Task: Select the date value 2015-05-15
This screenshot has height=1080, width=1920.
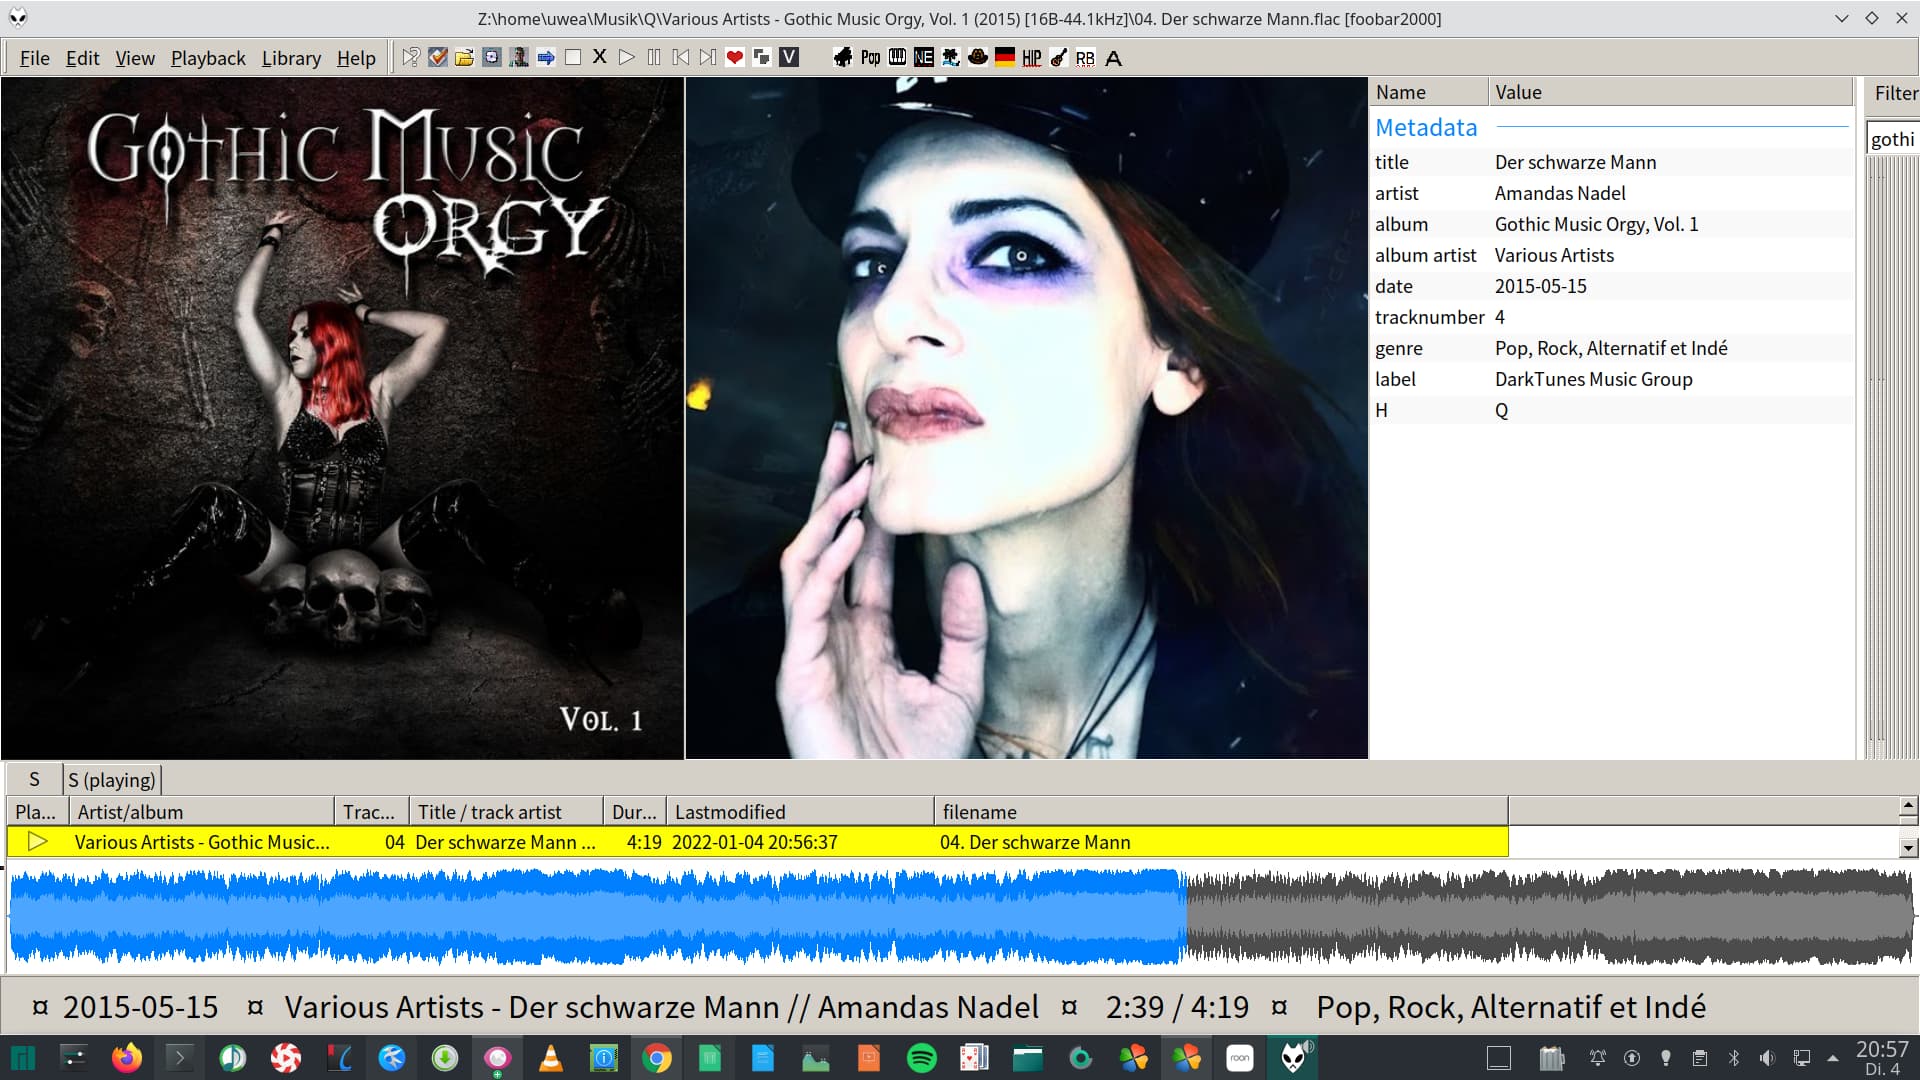Action: click(1540, 286)
